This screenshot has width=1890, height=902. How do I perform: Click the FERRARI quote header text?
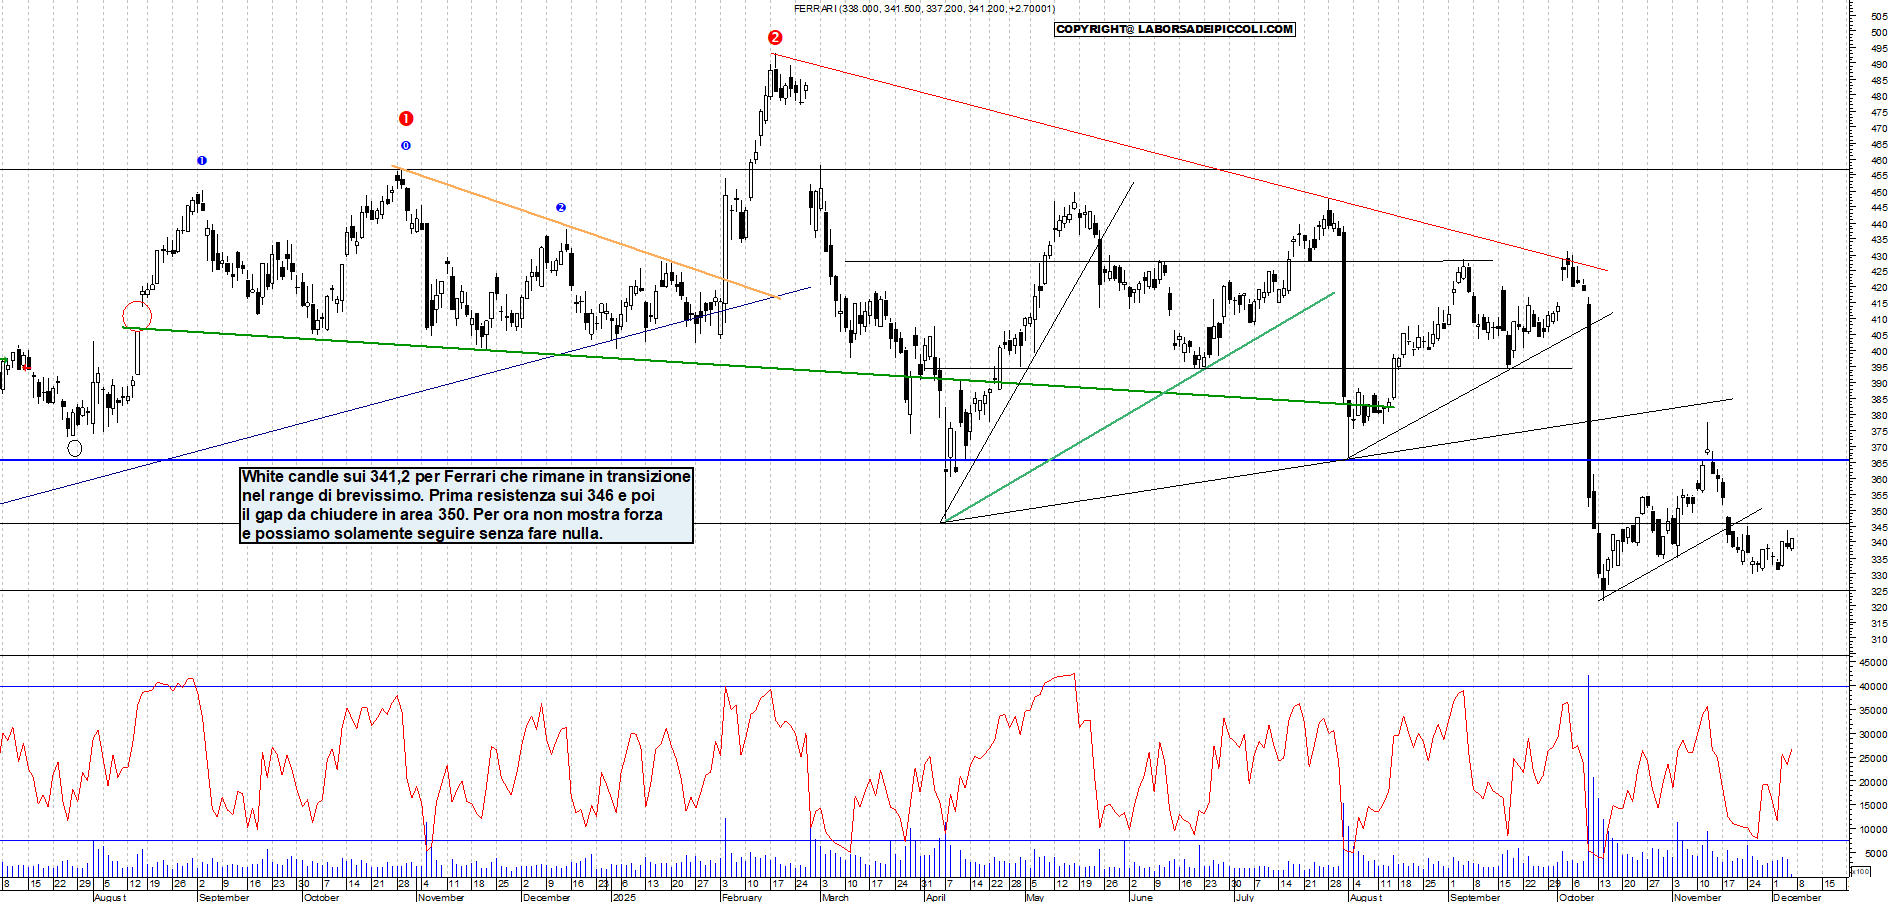[x=924, y=8]
